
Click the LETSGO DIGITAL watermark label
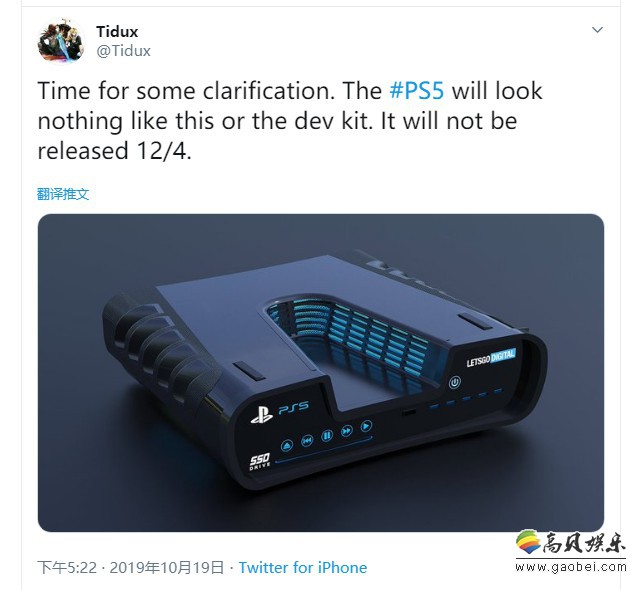click(491, 358)
